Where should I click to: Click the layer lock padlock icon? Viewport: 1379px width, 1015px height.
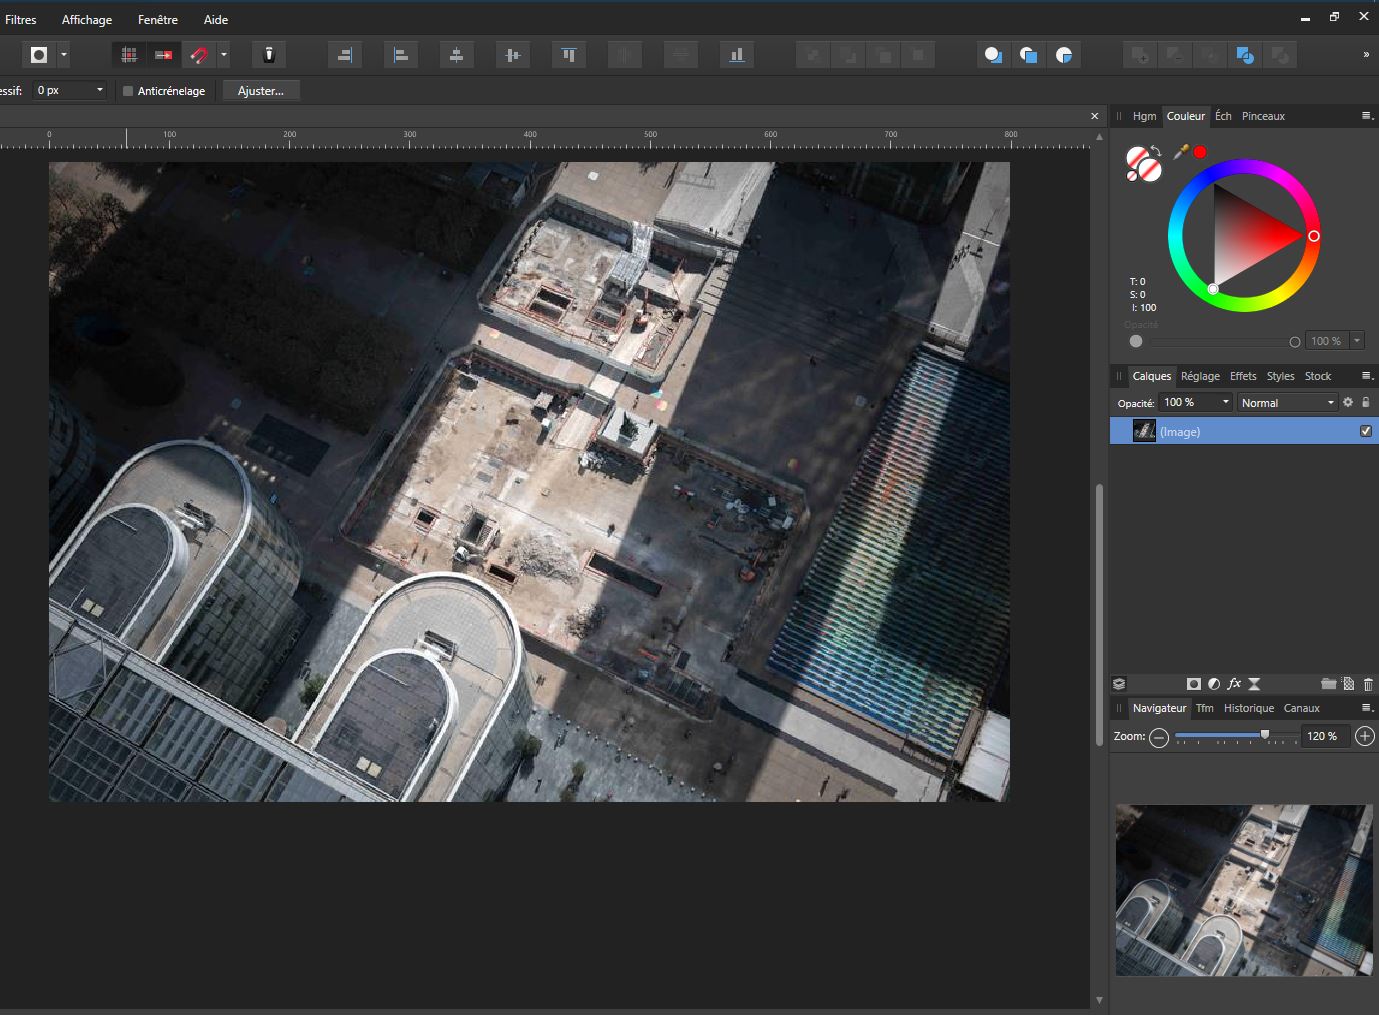point(1366,402)
